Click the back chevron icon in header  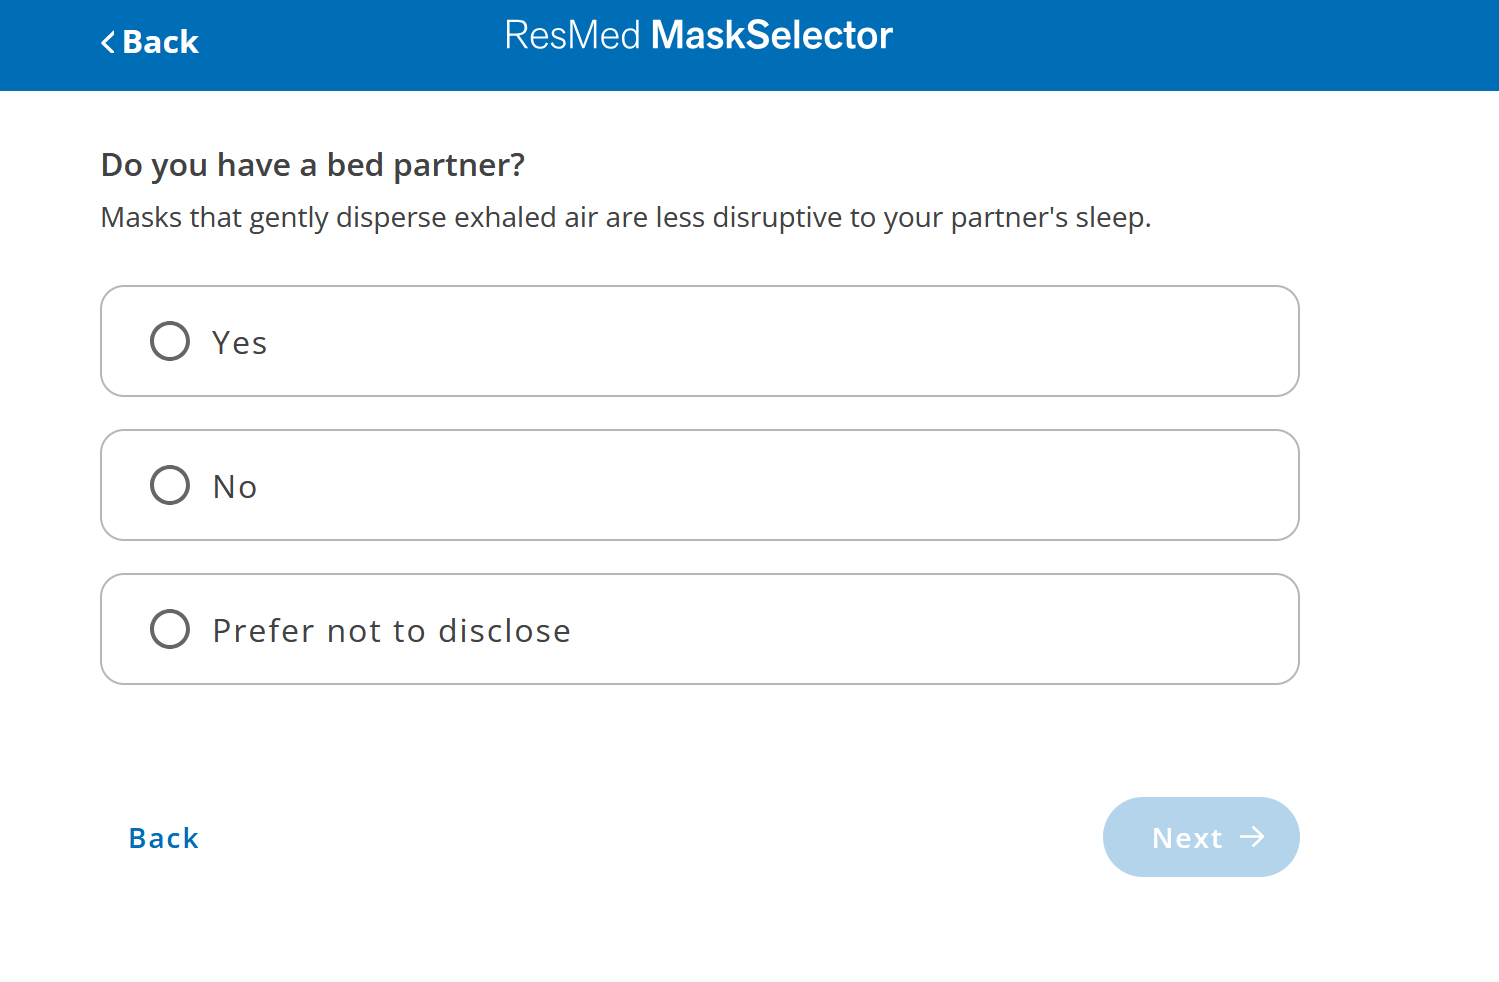tap(107, 42)
